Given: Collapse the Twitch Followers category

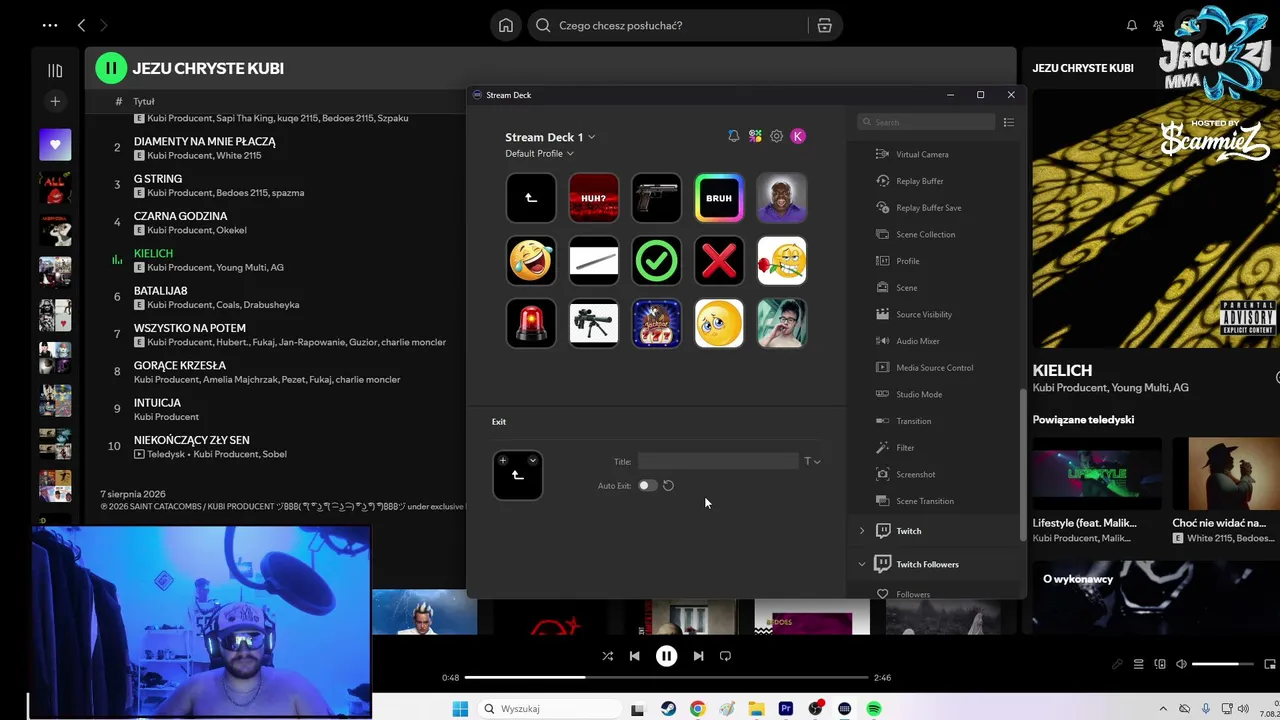Looking at the screenshot, I should tap(862, 564).
